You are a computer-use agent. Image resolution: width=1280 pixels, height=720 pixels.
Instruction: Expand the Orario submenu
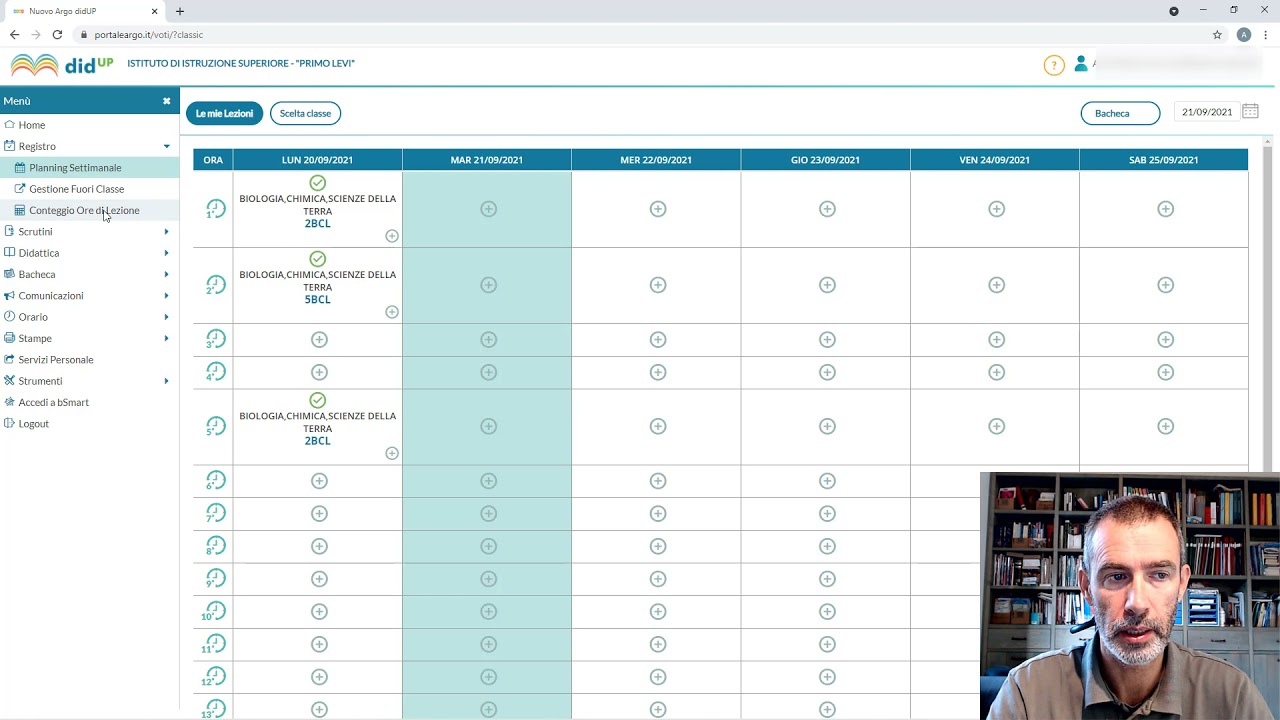pyautogui.click(x=167, y=317)
